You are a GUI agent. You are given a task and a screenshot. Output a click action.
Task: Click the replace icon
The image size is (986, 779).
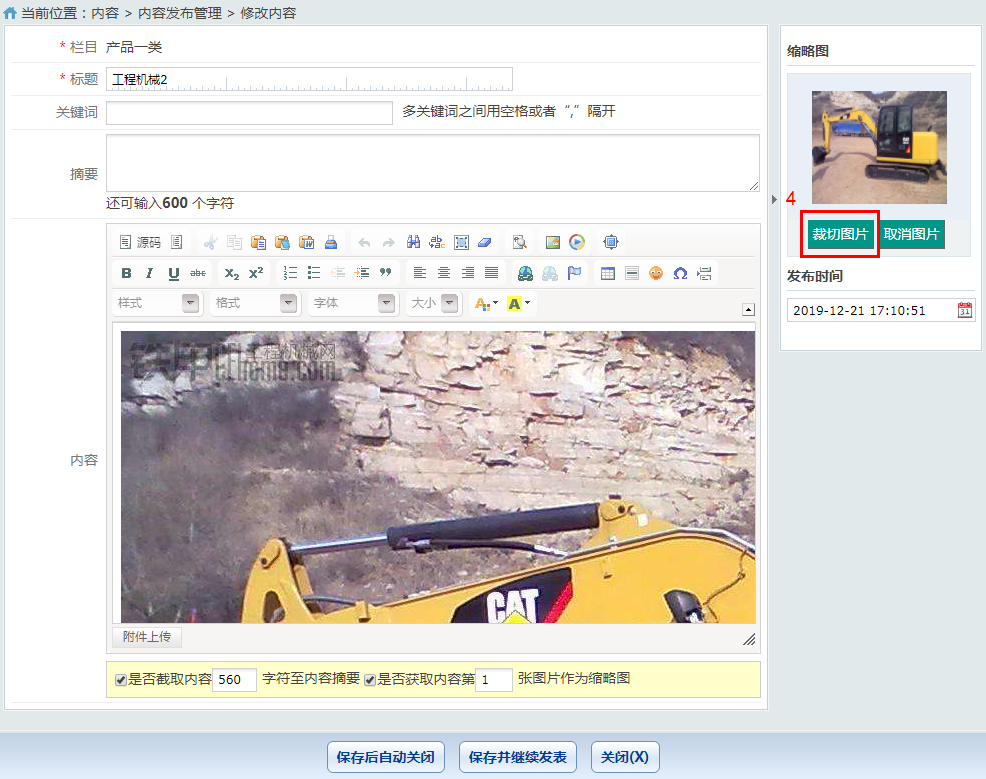tap(437, 242)
